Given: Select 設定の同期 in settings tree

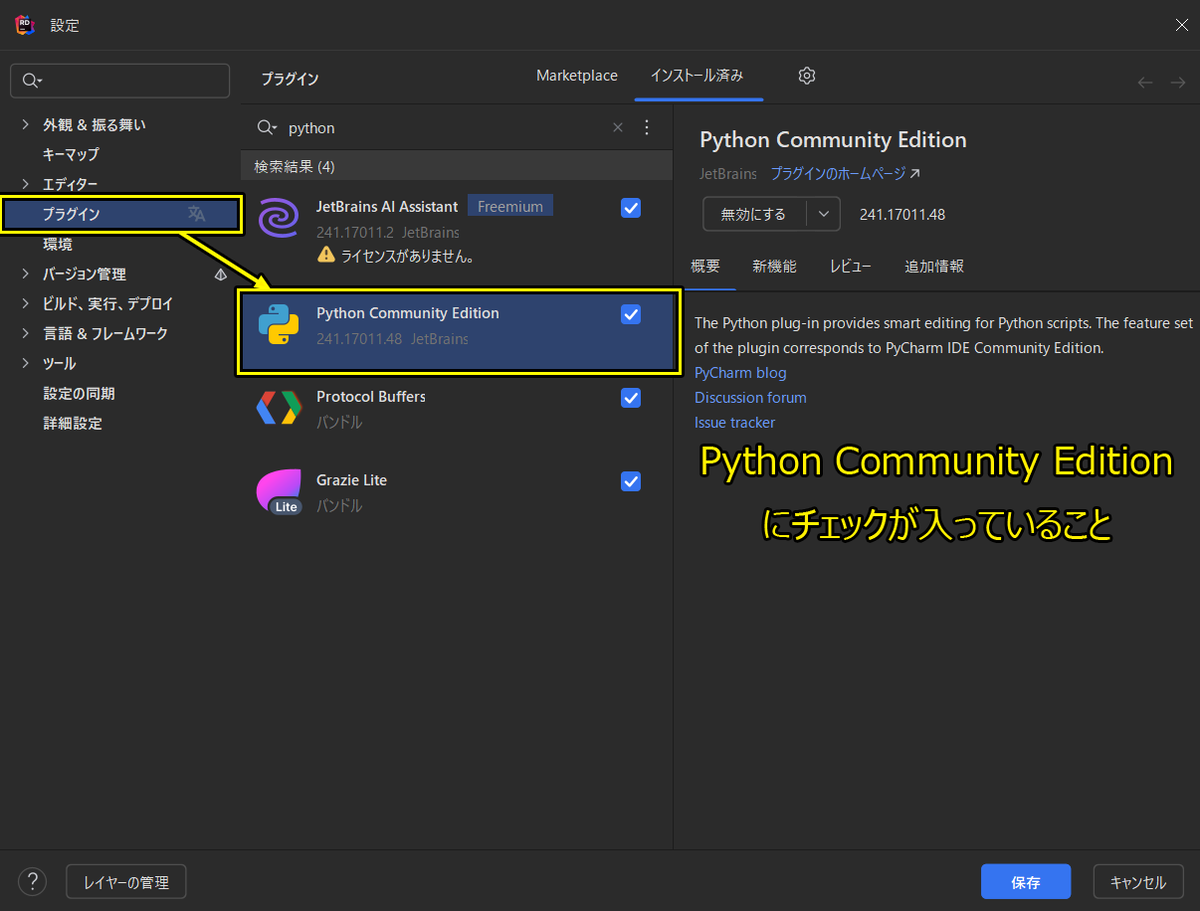Looking at the screenshot, I should click(78, 393).
